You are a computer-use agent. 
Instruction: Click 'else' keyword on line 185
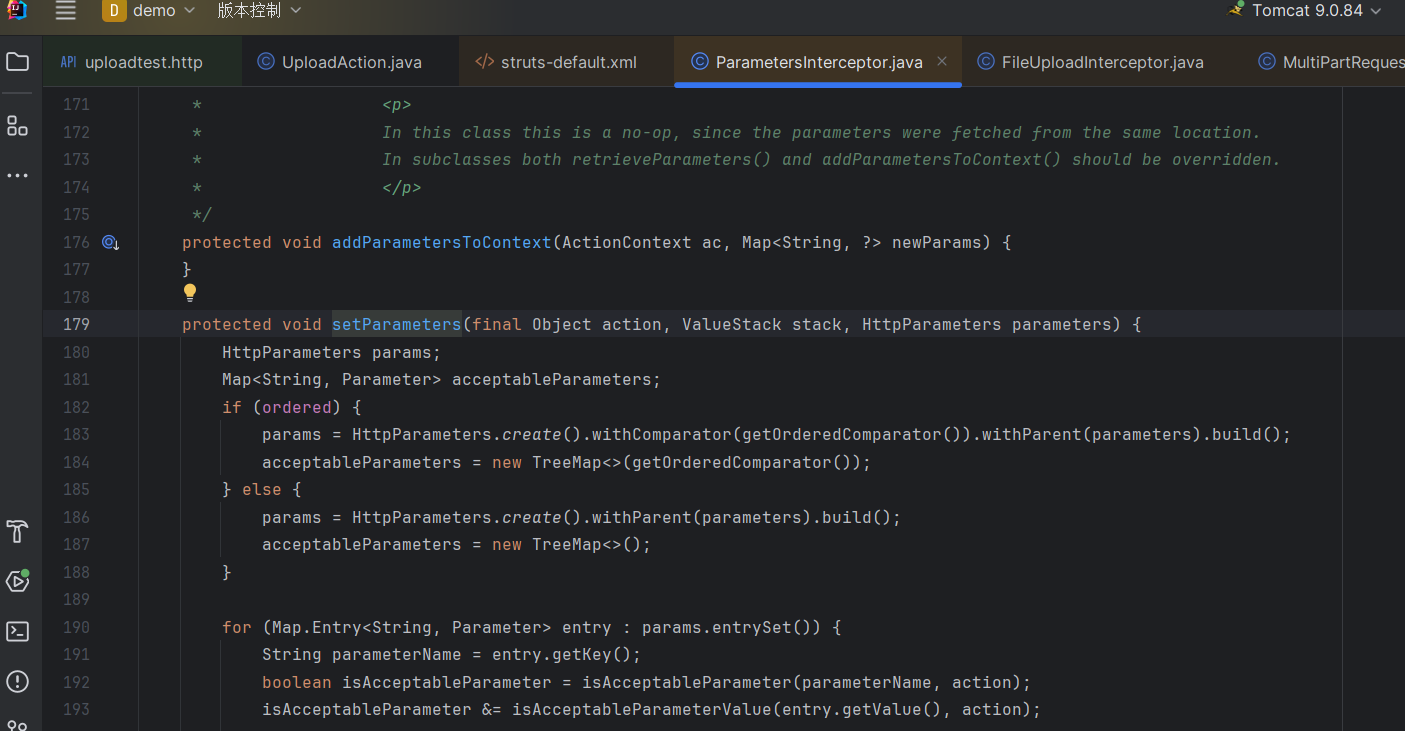[262, 489]
